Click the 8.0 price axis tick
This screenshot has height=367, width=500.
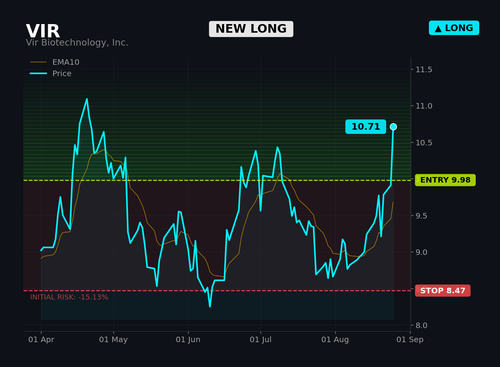[x=421, y=325]
